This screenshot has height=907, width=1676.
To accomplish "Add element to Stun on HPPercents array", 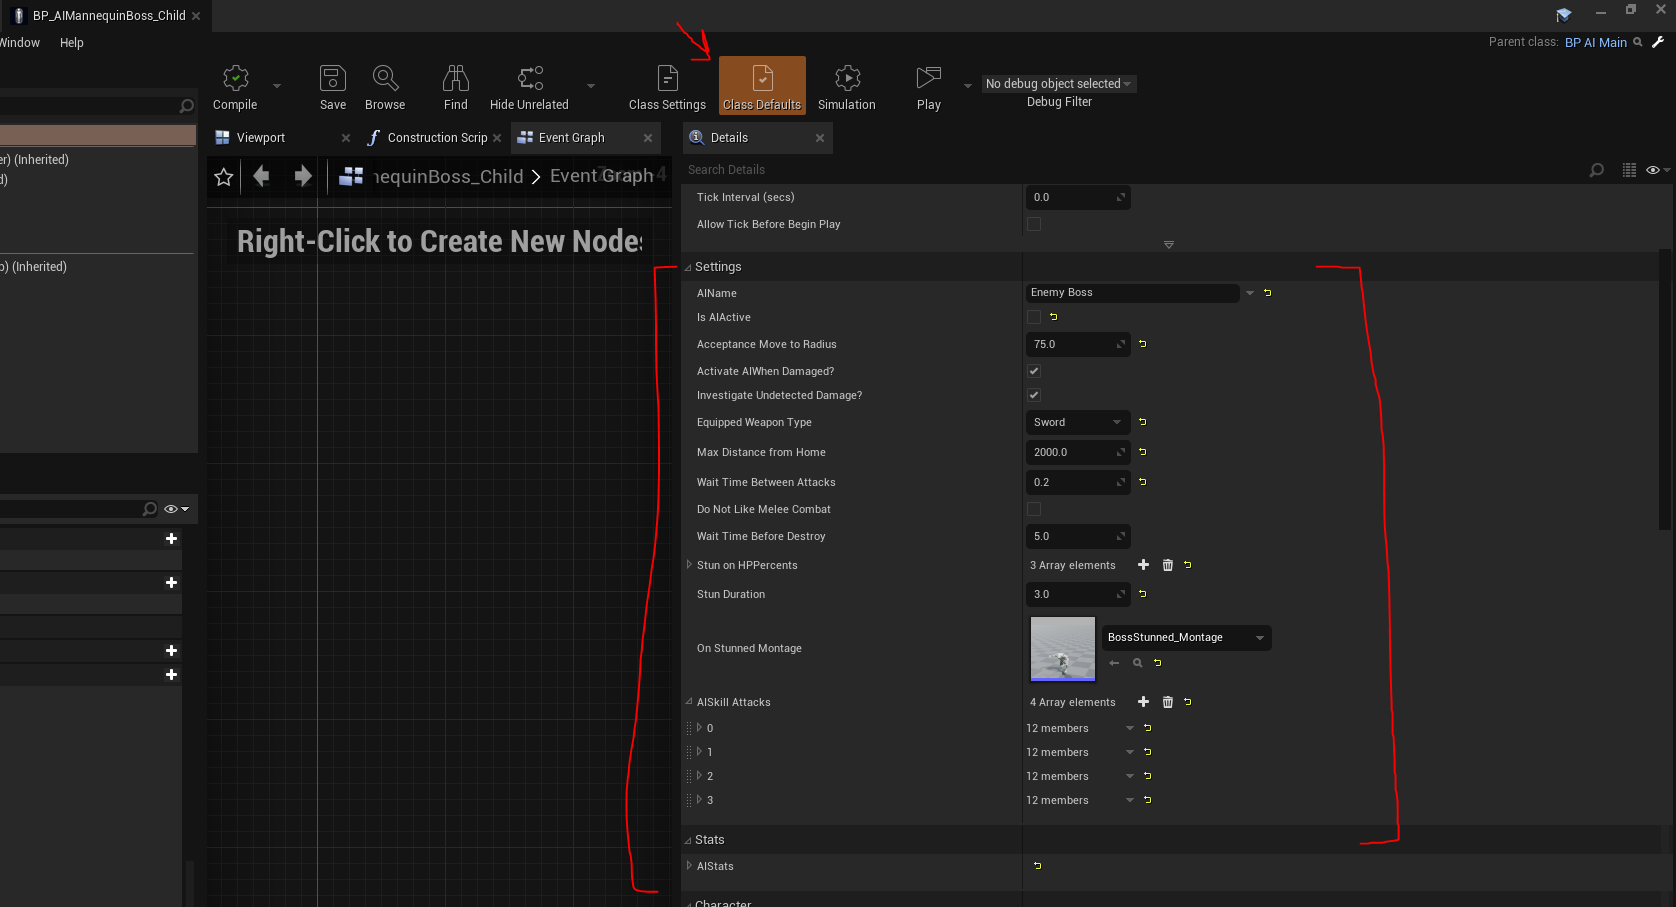I will 1143,565.
